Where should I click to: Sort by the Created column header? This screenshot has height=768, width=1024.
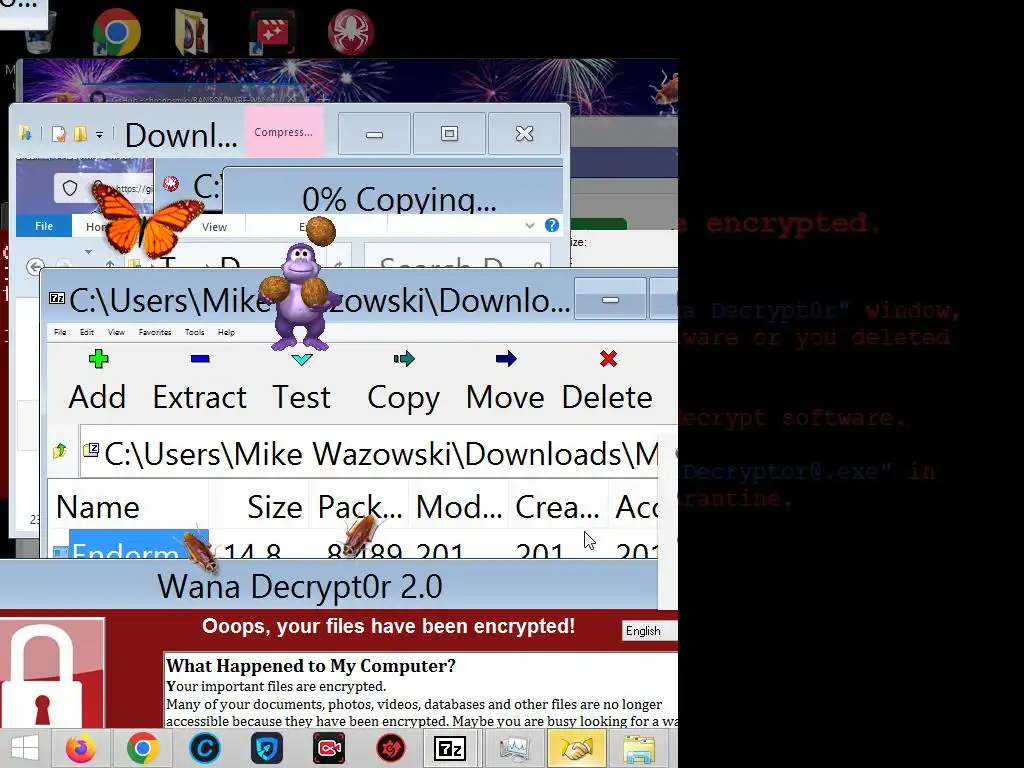558,507
